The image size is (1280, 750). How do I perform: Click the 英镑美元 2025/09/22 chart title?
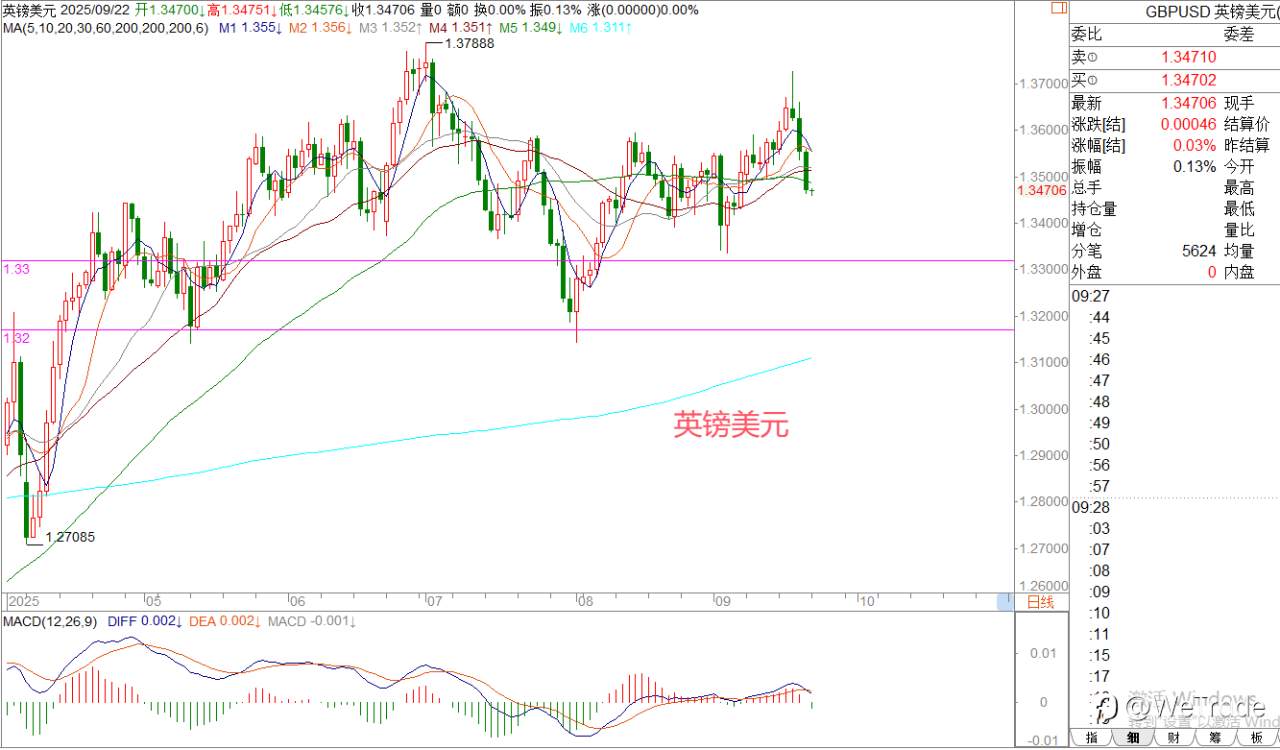(x=66, y=10)
